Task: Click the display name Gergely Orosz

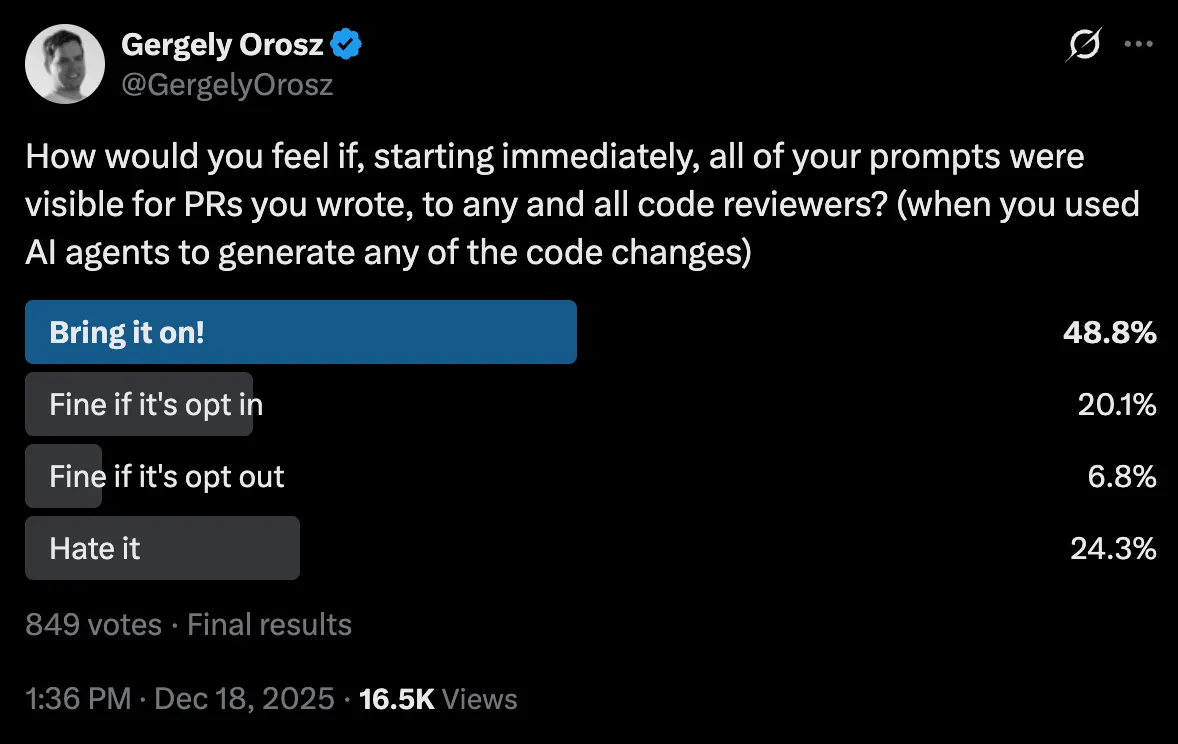Action: [x=222, y=43]
